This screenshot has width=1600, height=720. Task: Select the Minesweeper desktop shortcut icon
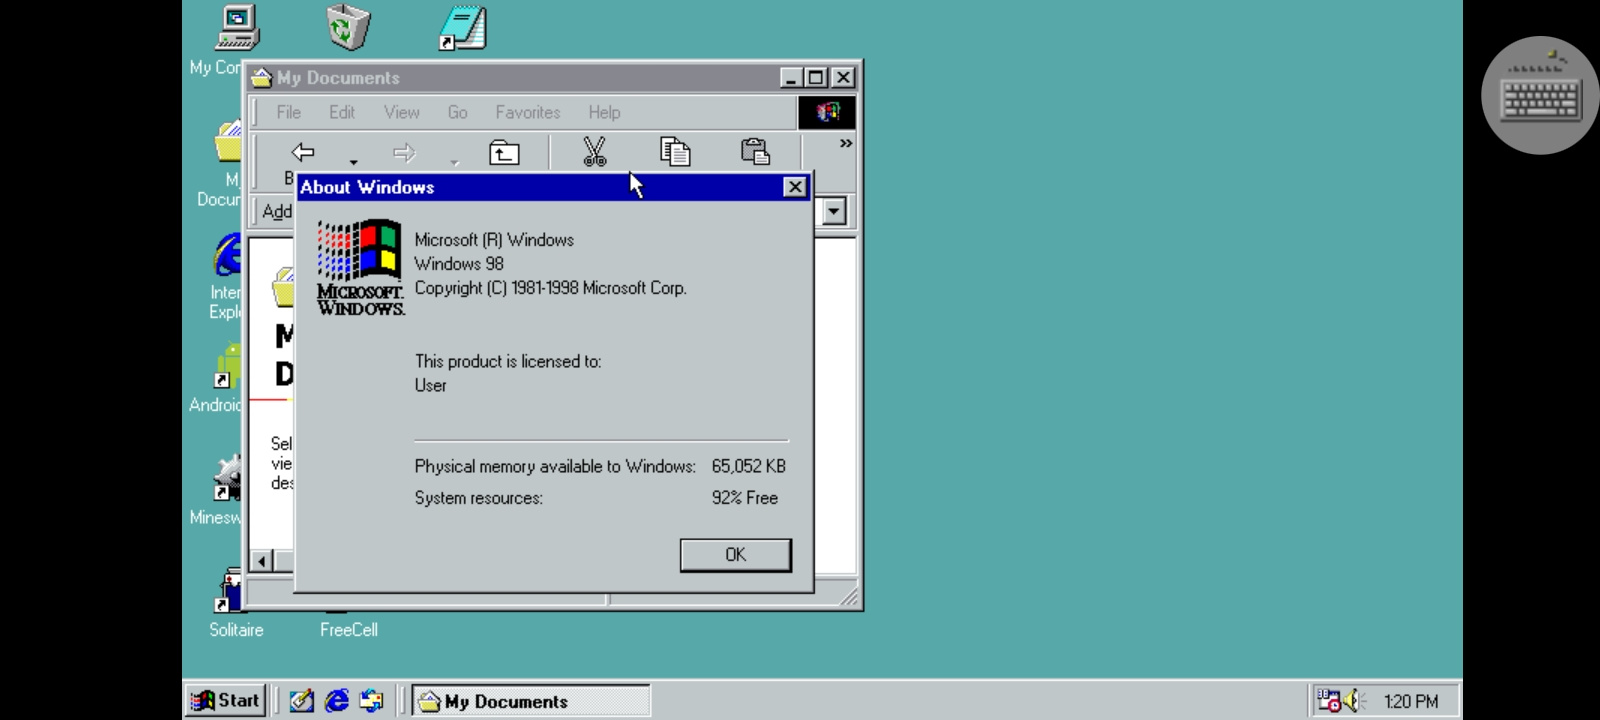[x=228, y=478]
